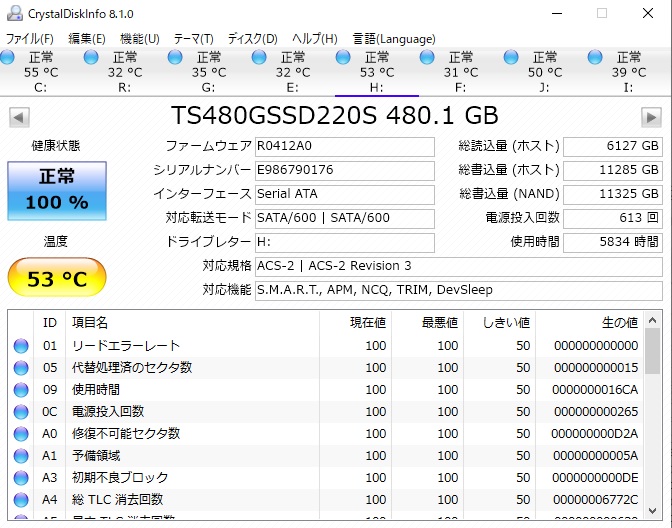Screen dimensions: 672x528
Task: Click the 使用時間 value 5834 時間
Action: 613,242
